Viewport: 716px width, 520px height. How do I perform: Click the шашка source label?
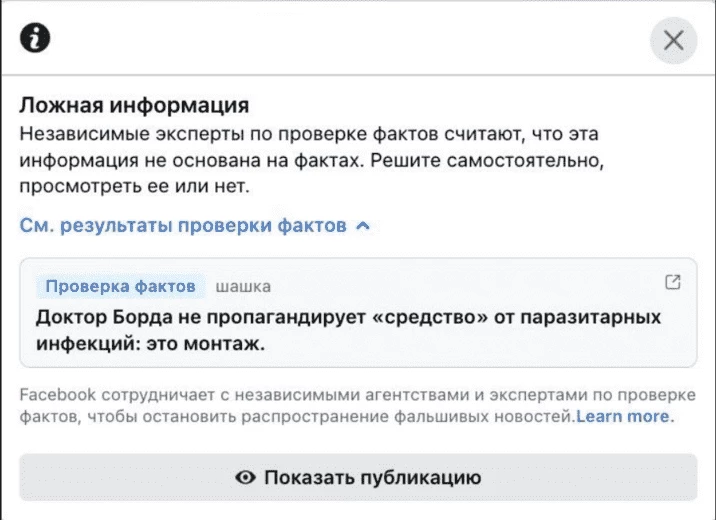243,287
